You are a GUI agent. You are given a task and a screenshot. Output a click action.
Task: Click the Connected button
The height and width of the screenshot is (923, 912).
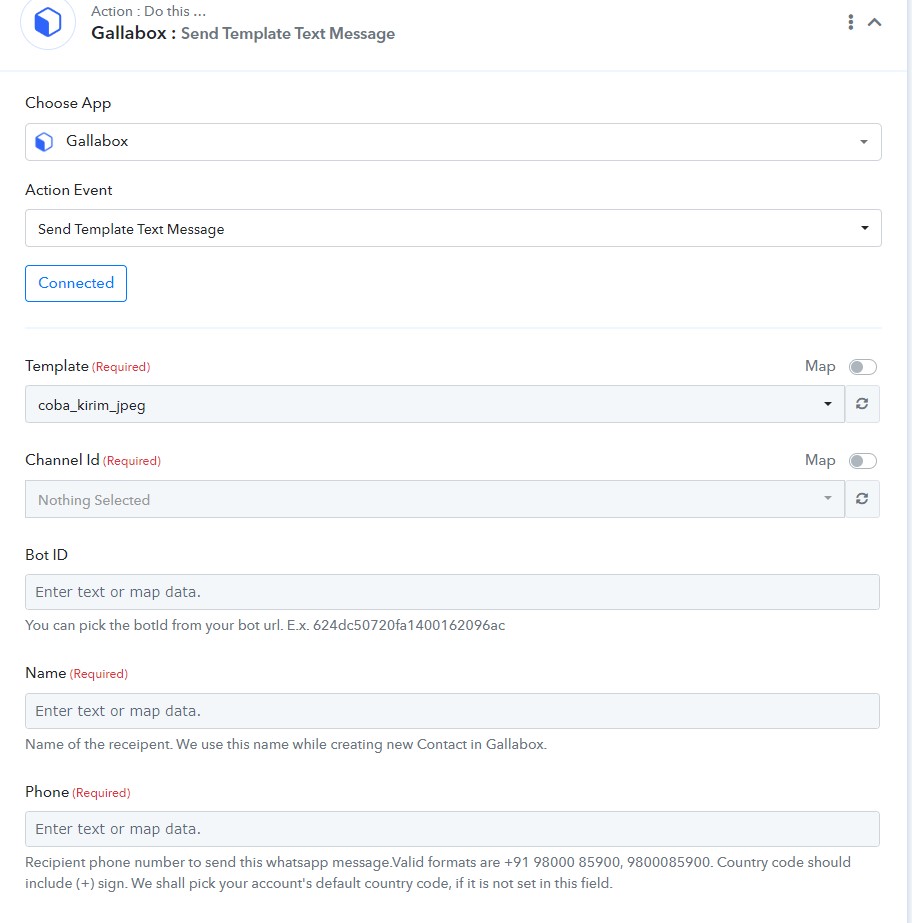[76, 283]
